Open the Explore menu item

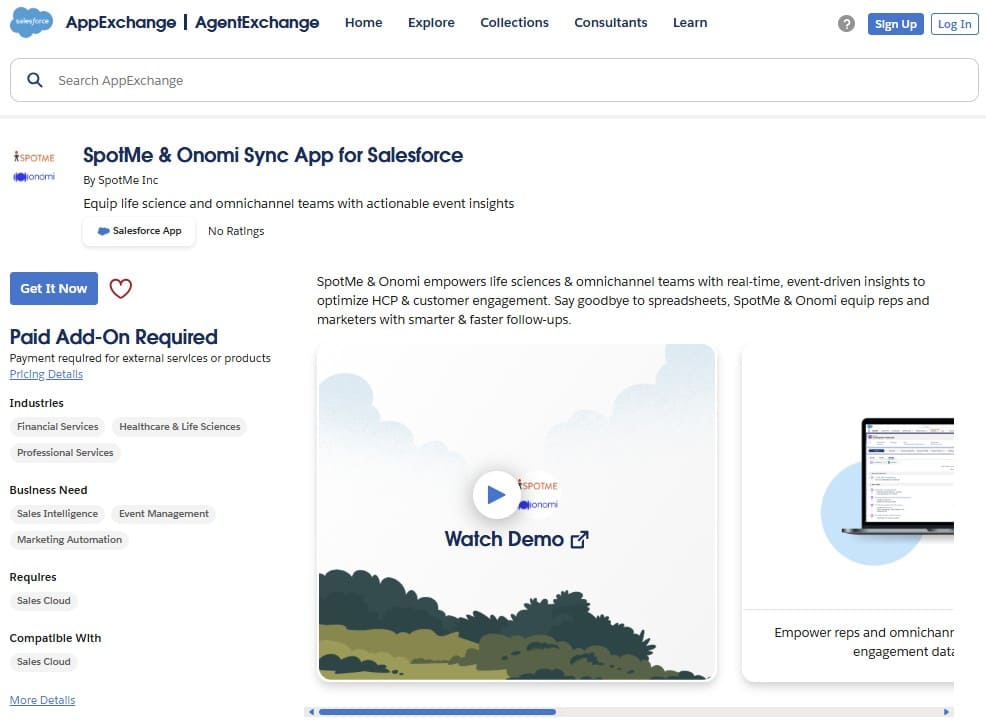pyautogui.click(x=431, y=23)
